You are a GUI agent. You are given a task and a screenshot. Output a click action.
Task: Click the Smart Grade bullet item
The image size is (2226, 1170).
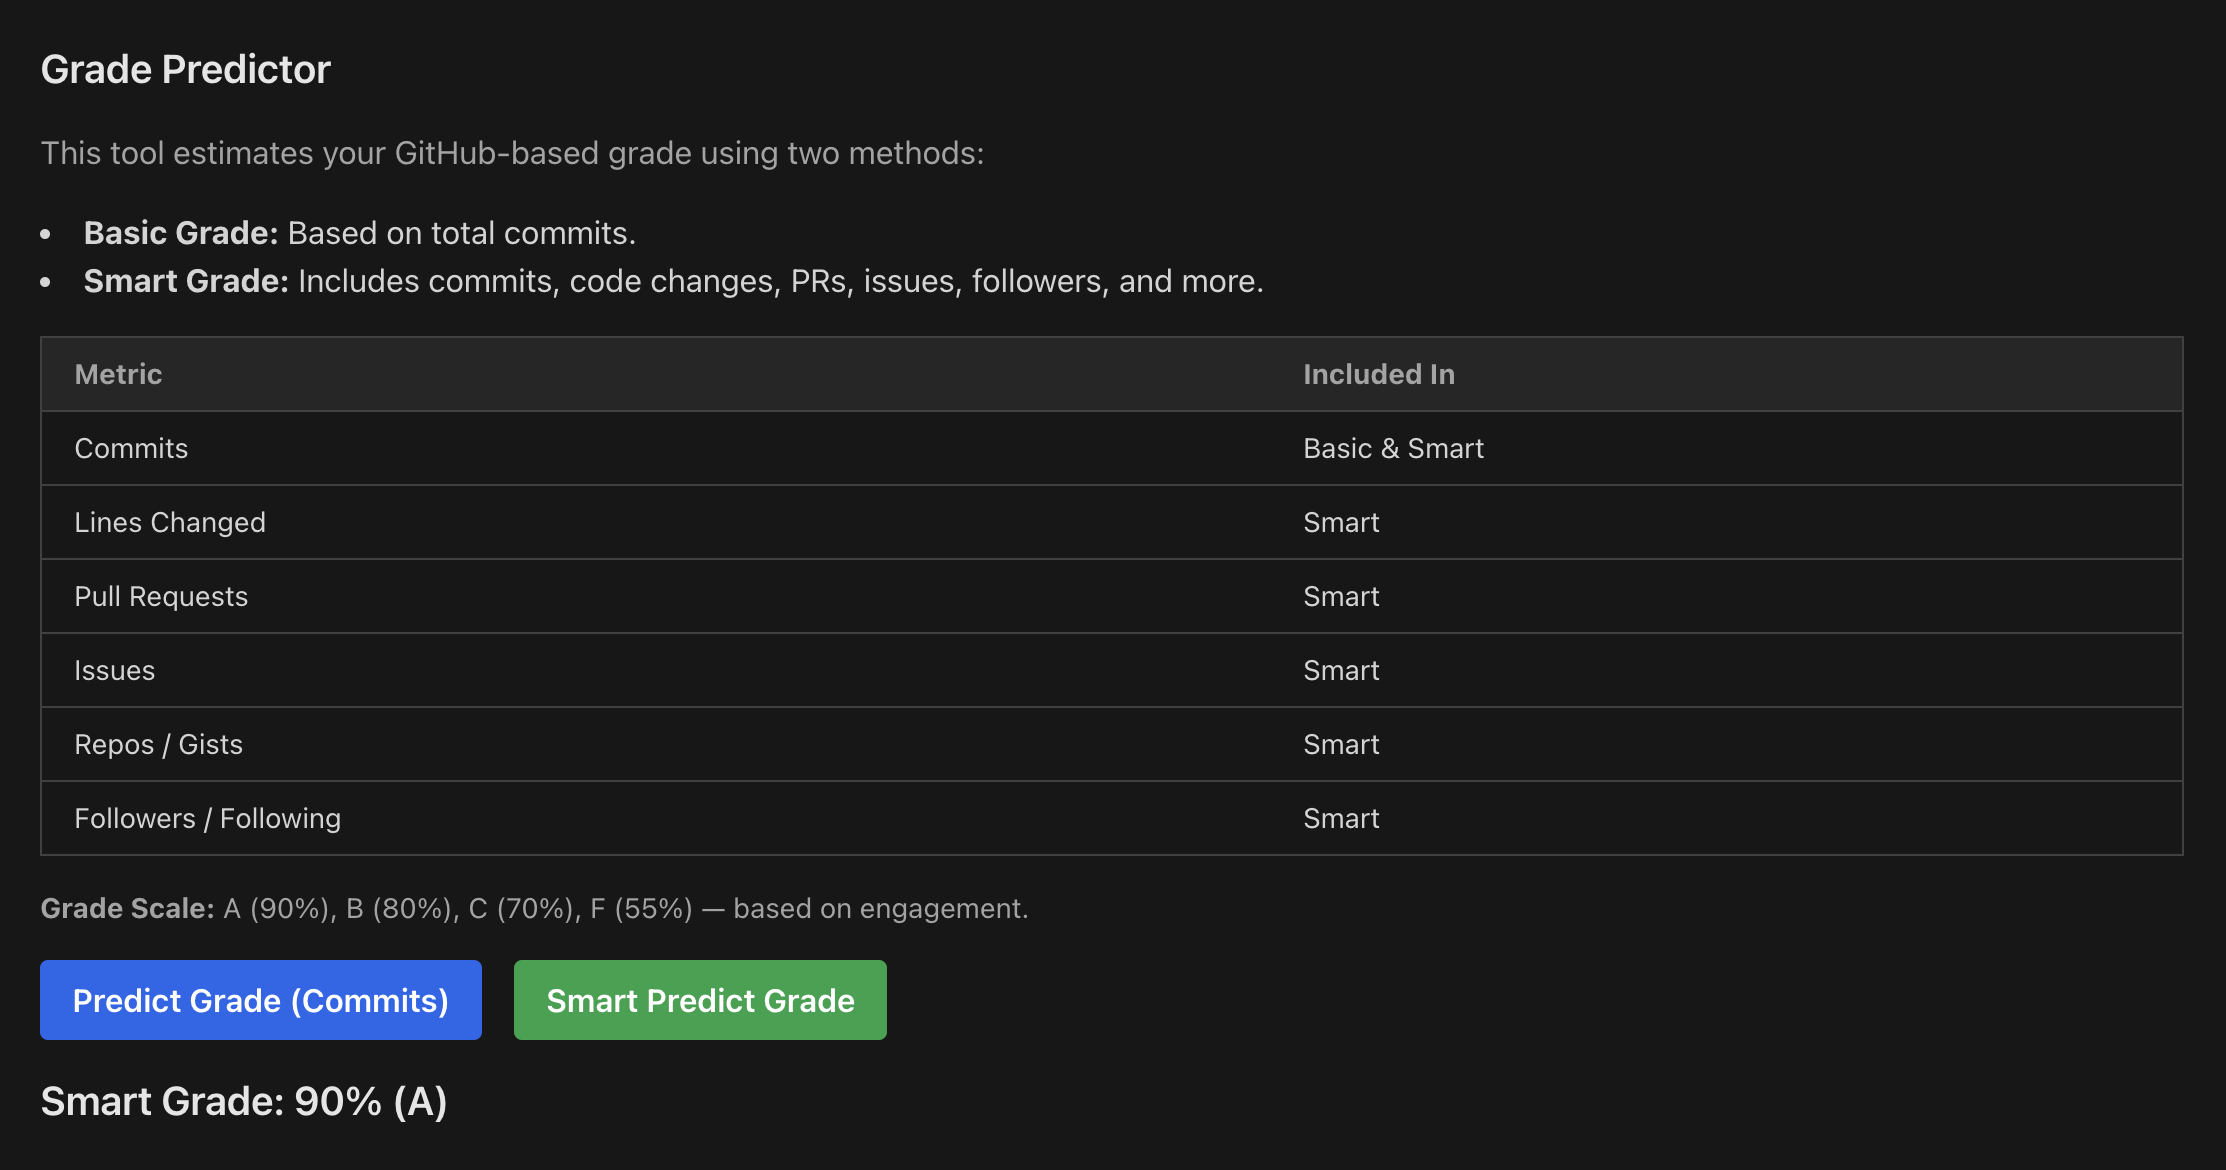click(674, 281)
